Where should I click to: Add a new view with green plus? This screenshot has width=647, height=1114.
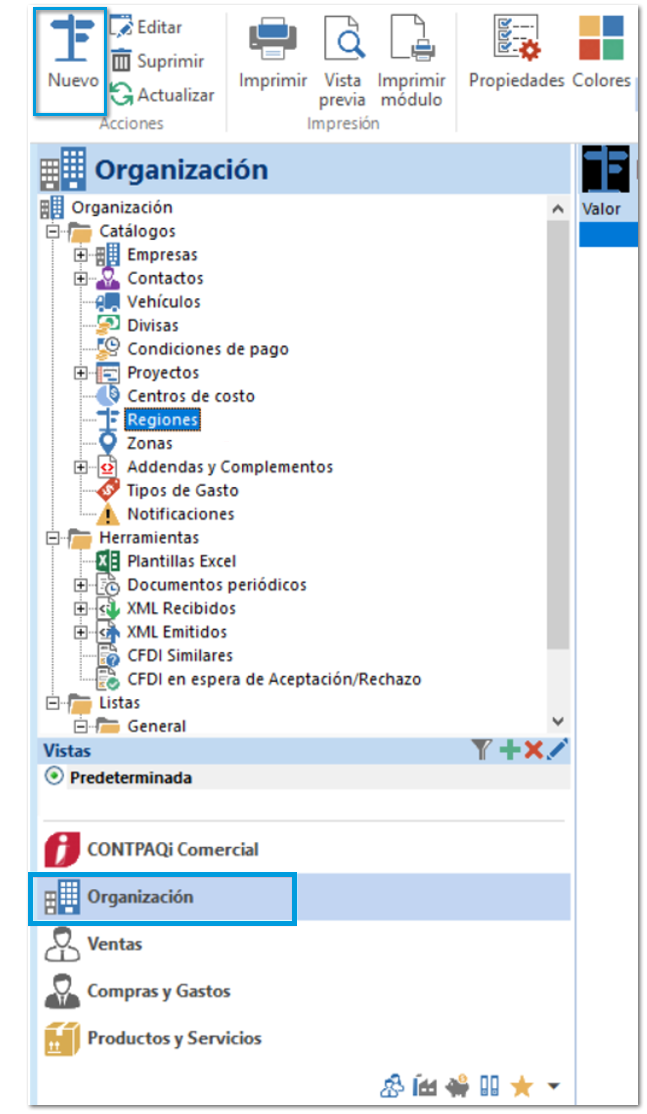tap(509, 750)
